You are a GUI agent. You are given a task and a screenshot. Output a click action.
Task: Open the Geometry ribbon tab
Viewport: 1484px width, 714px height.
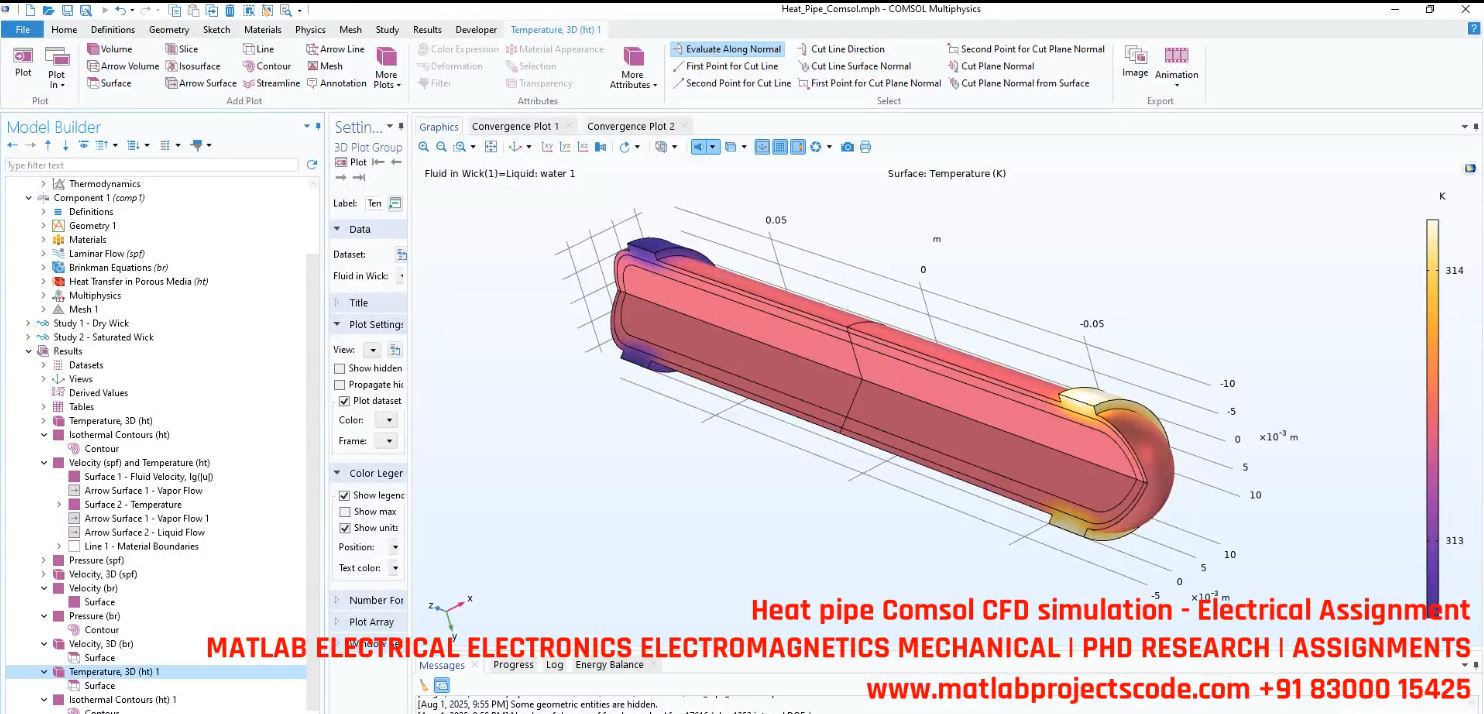pyautogui.click(x=169, y=29)
